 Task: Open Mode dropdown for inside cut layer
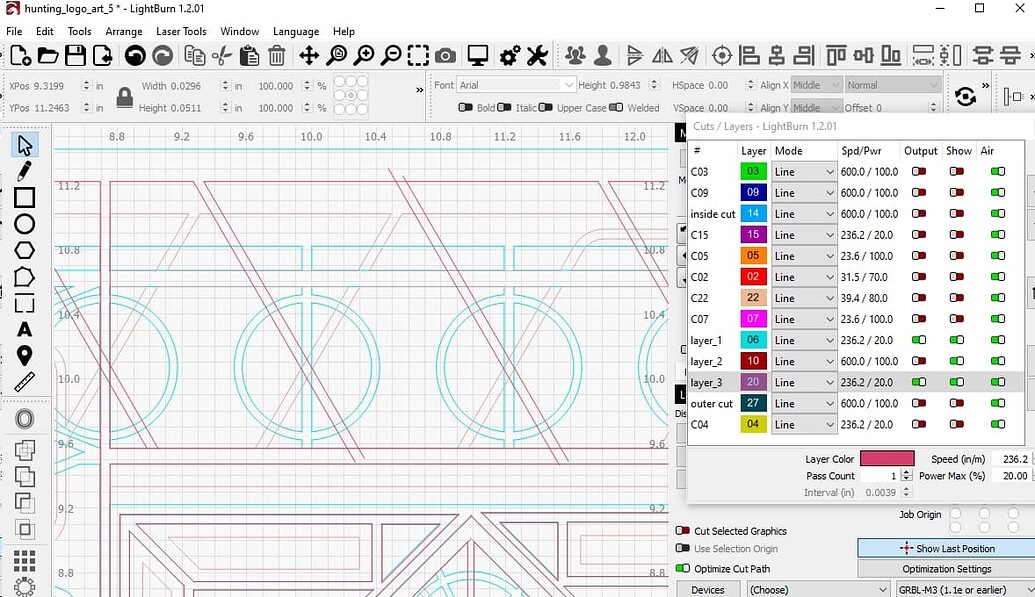[804, 214]
